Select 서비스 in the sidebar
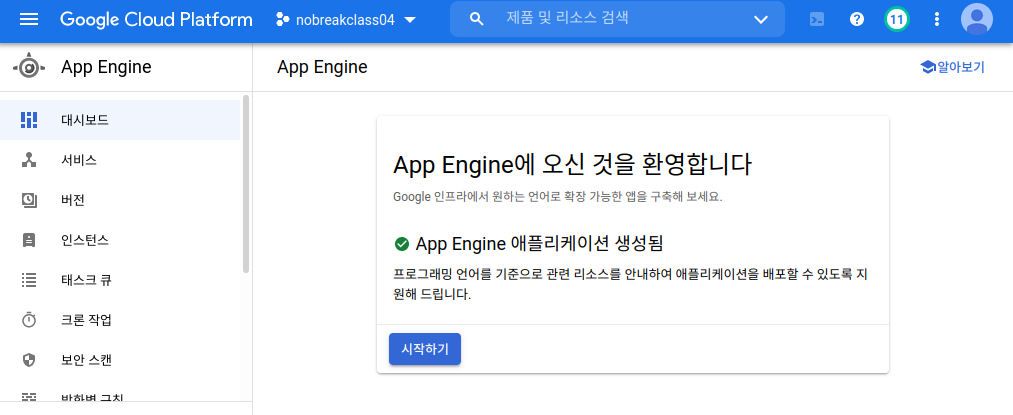This screenshot has height=415, width=1013. (x=120, y=160)
